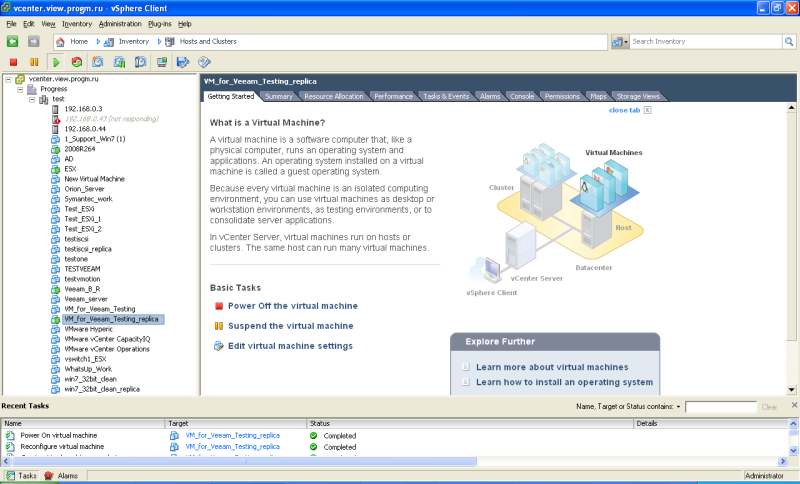This screenshot has height=484, width=800.
Task: Click the Clear filter button
Action: click(769, 407)
